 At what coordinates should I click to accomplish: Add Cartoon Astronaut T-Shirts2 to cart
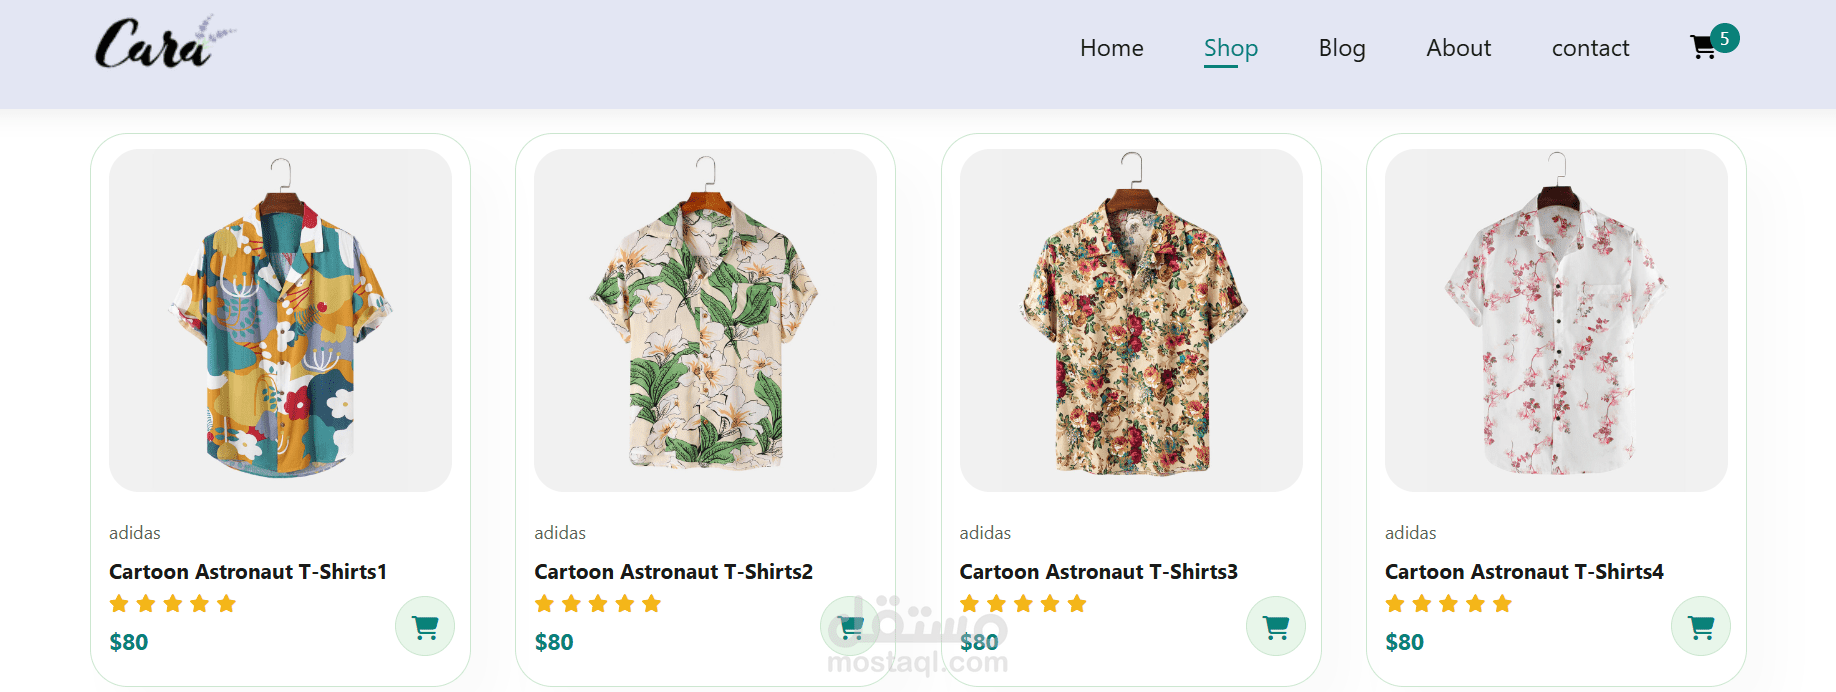pyautogui.click(x=849, y=625)
